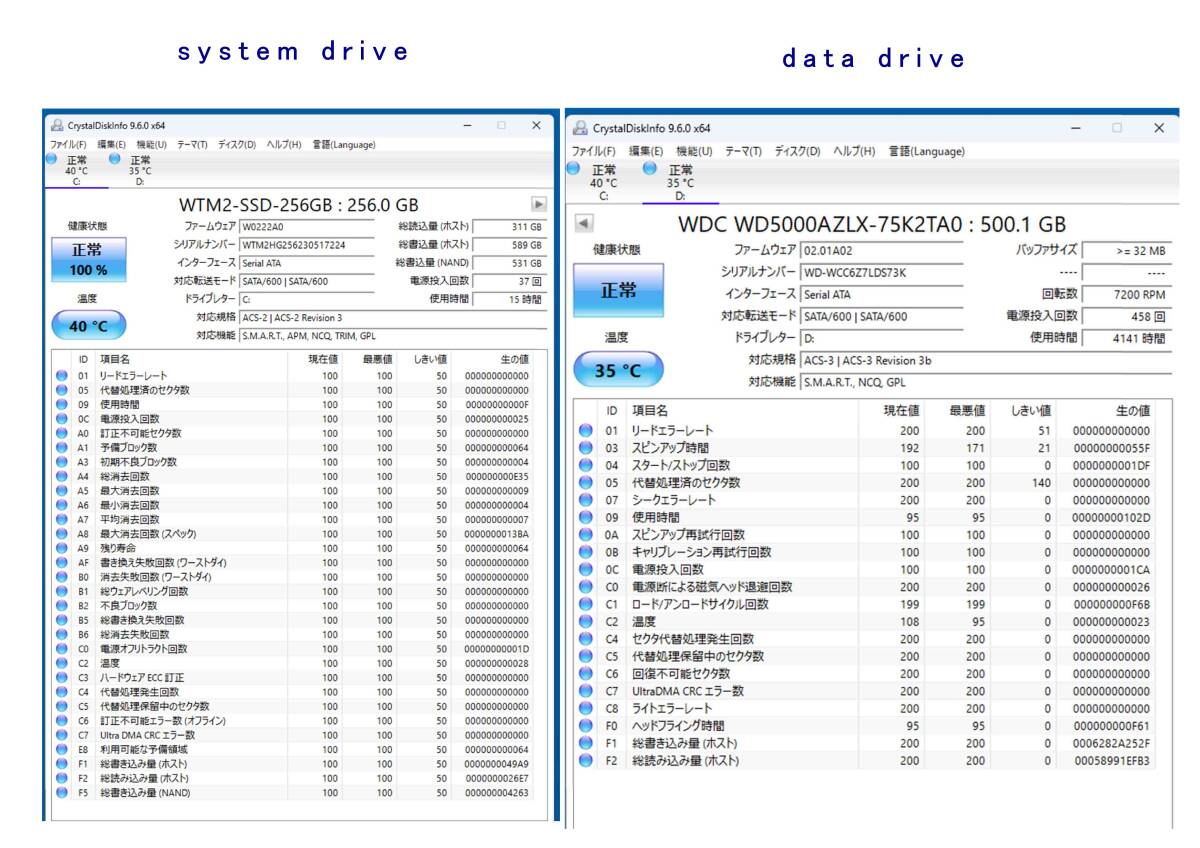The width and height of the screenshot is (1200, 848).
Task: Open 言語(Language) menu in system drive window
Action: pyautogui.click(x=344, y=145)
